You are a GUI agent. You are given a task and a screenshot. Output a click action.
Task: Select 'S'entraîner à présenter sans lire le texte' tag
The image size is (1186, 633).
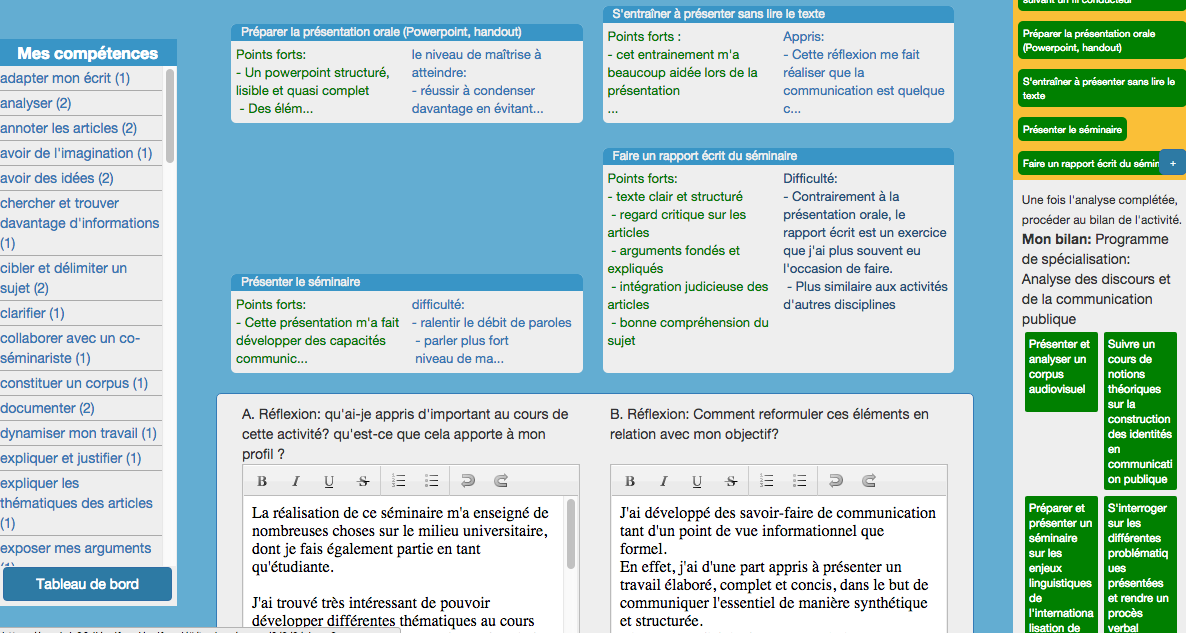1097,88
